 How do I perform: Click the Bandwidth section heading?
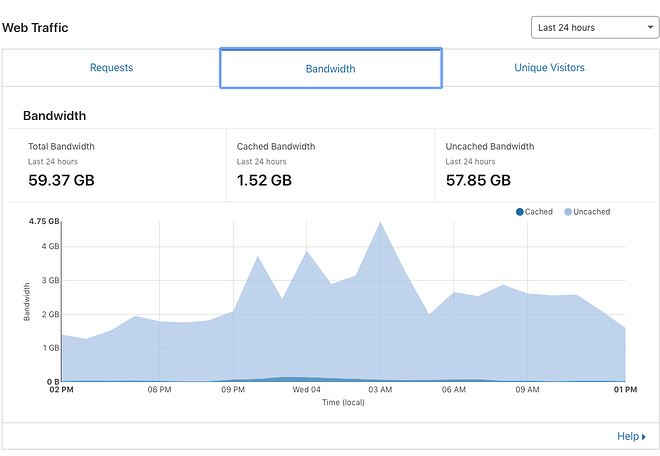coord(54,116)
